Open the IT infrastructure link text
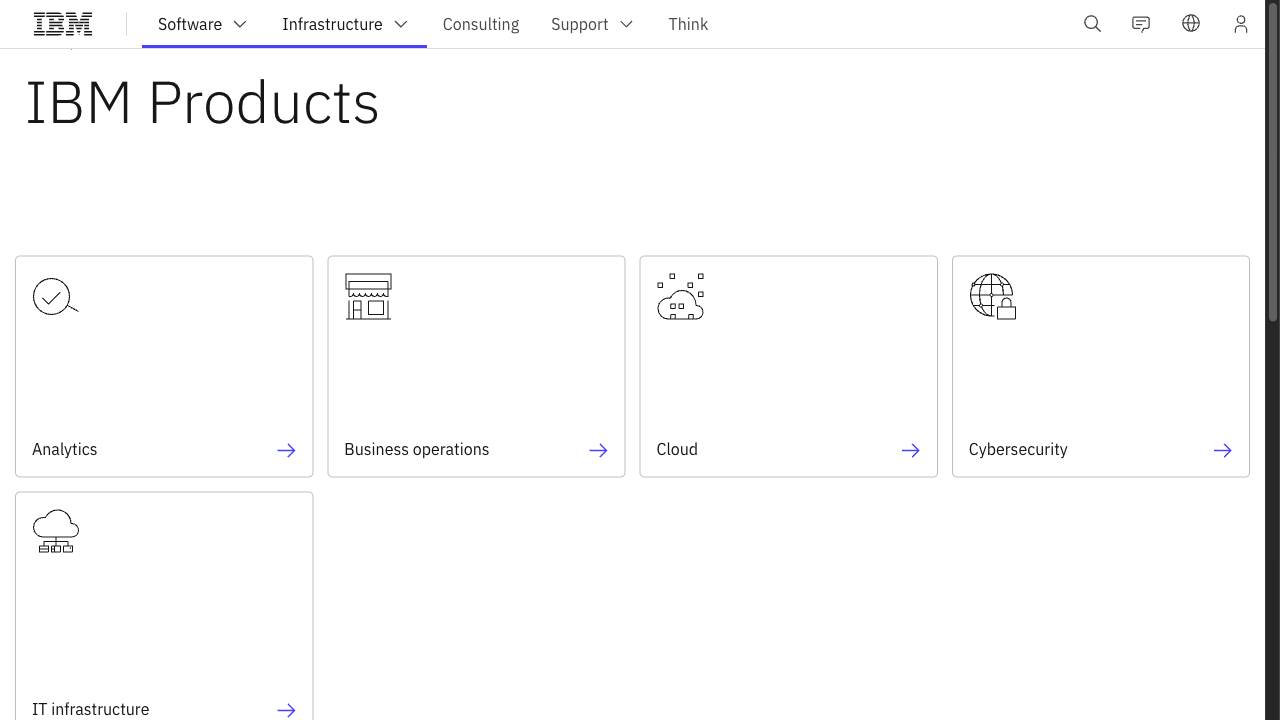 click(x=91, y=709)
